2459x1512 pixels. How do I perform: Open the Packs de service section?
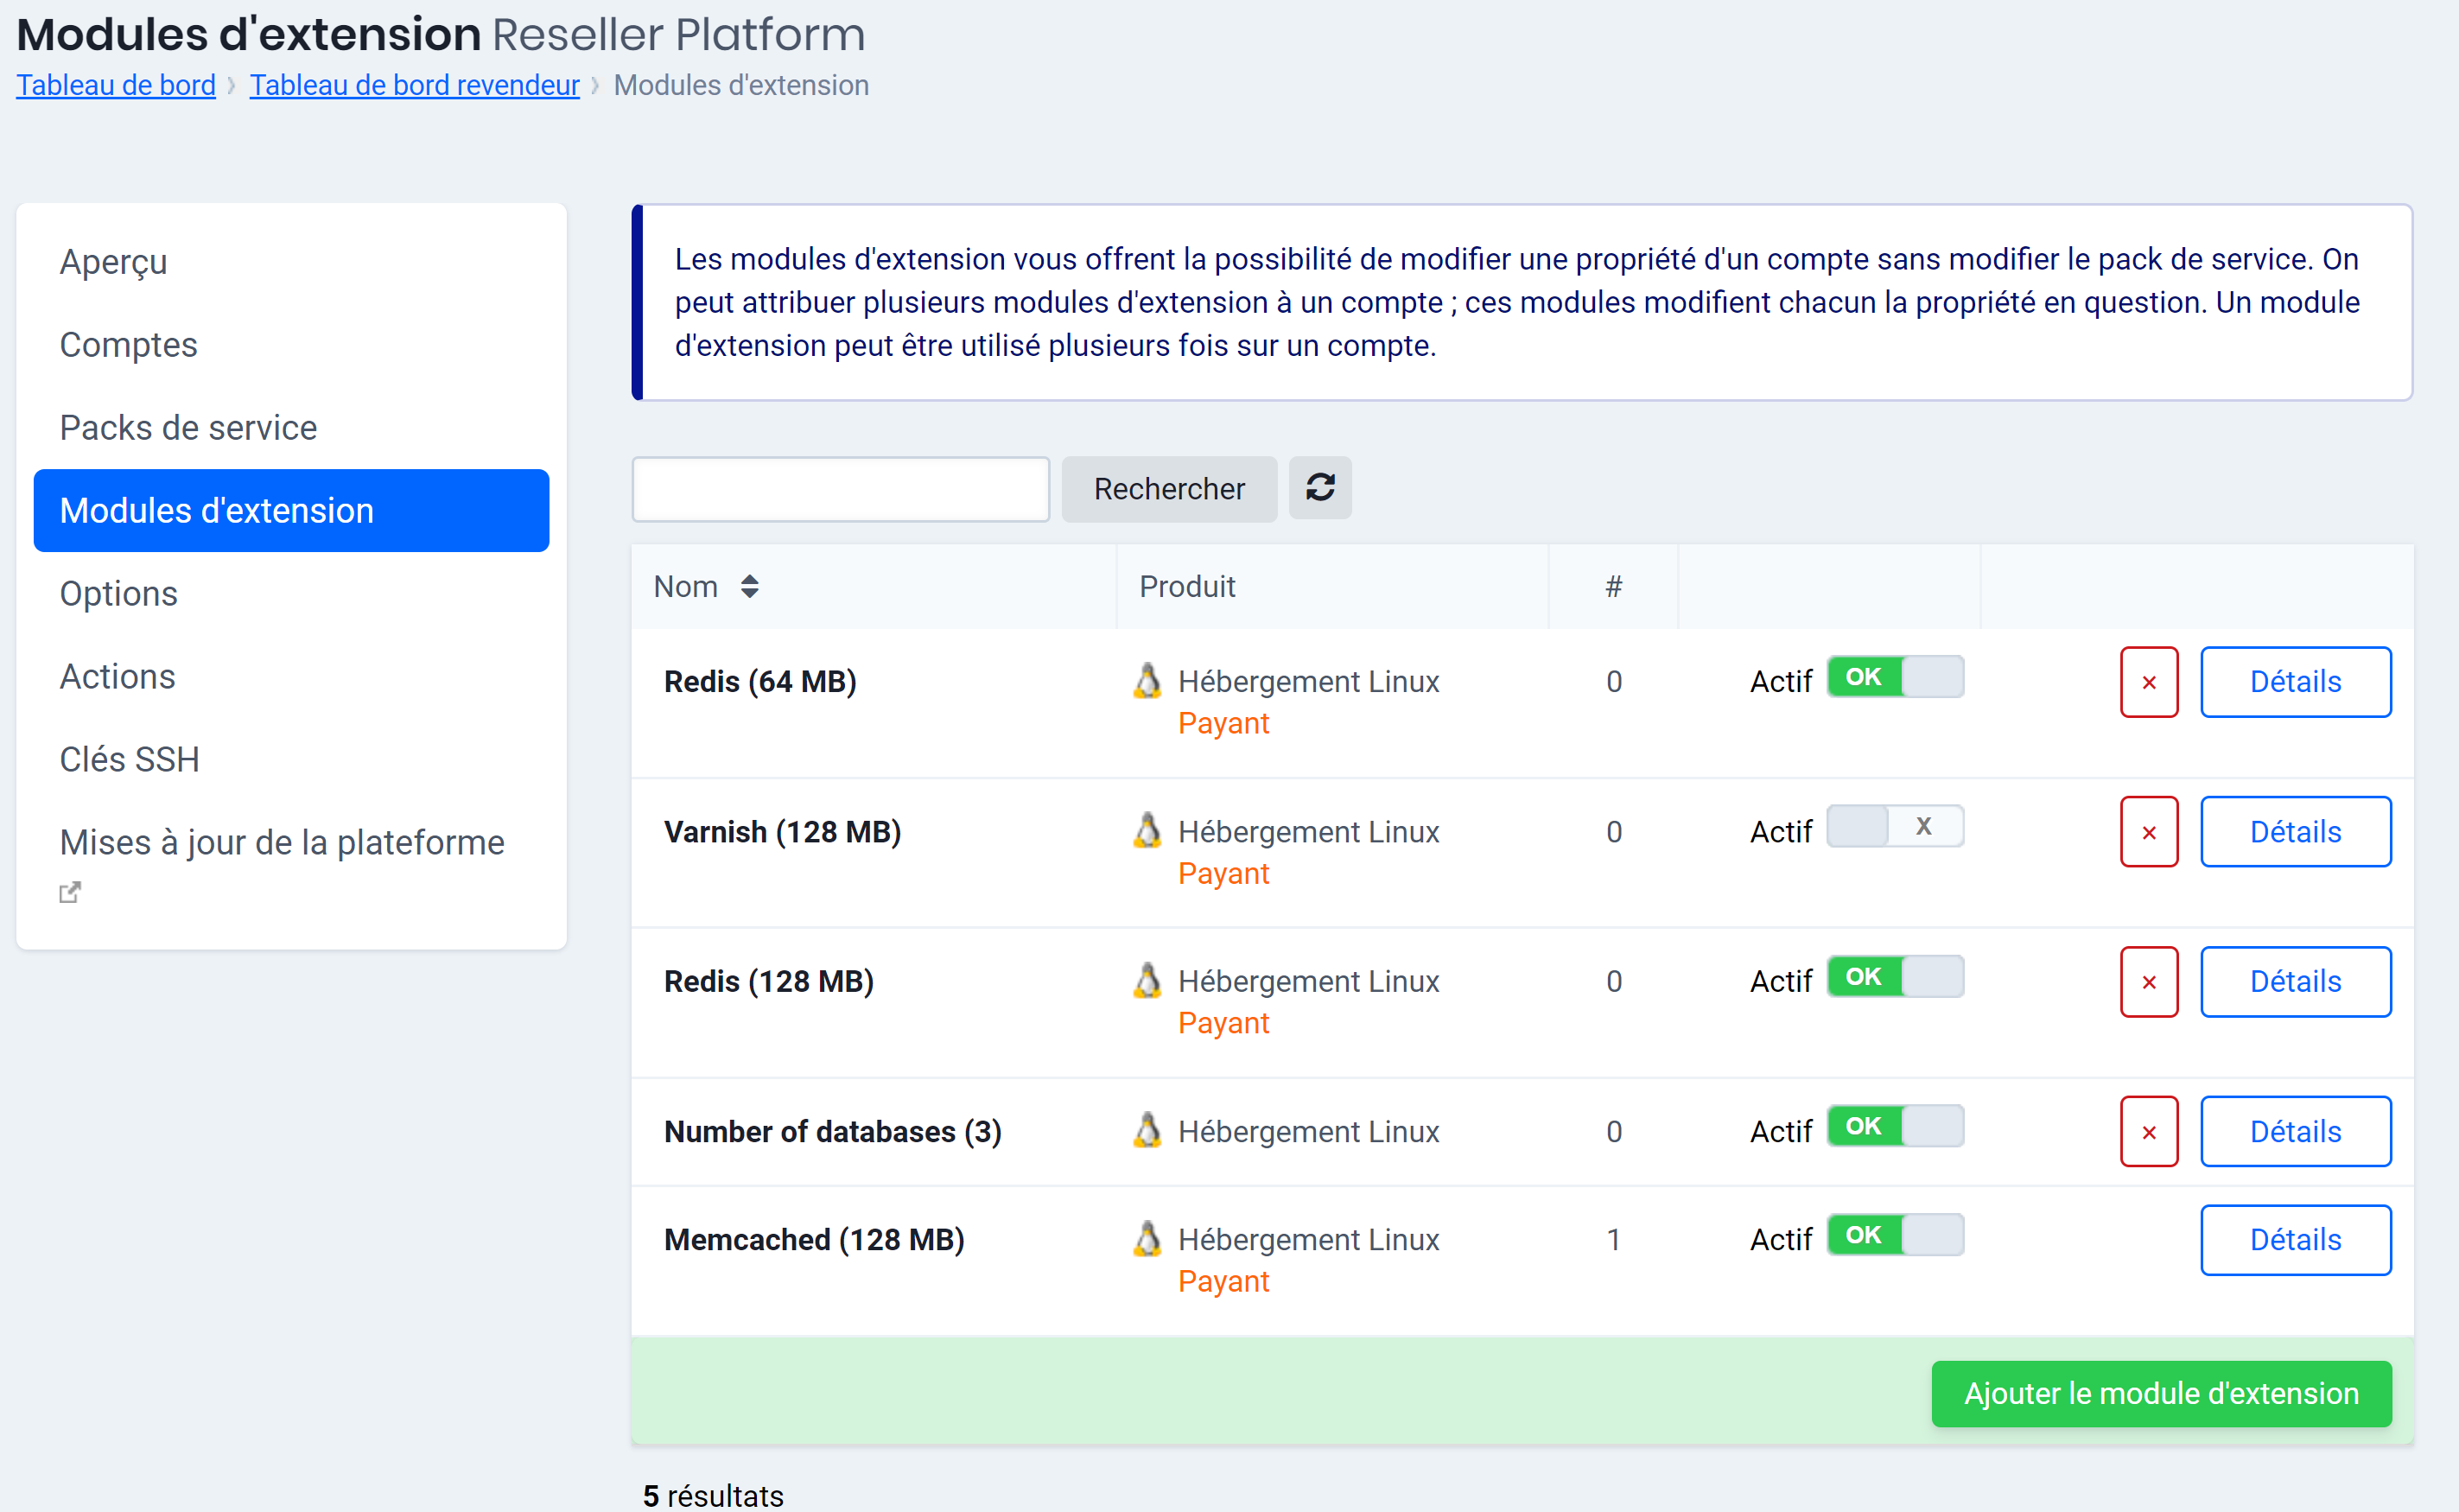coord(188,427)
